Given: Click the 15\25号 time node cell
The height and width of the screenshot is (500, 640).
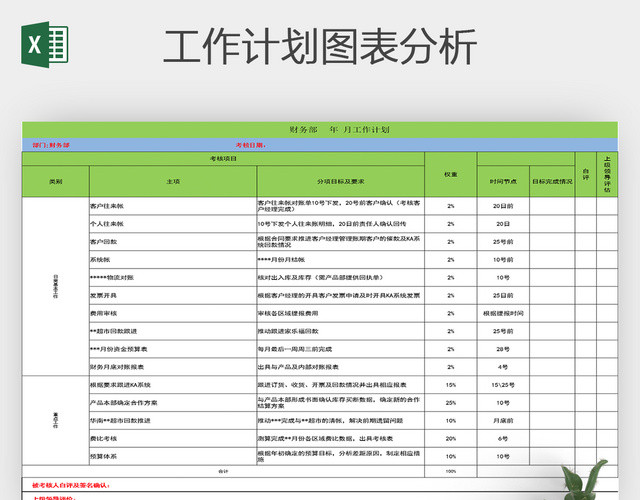Looking at the screenshot, I should 503,385.
